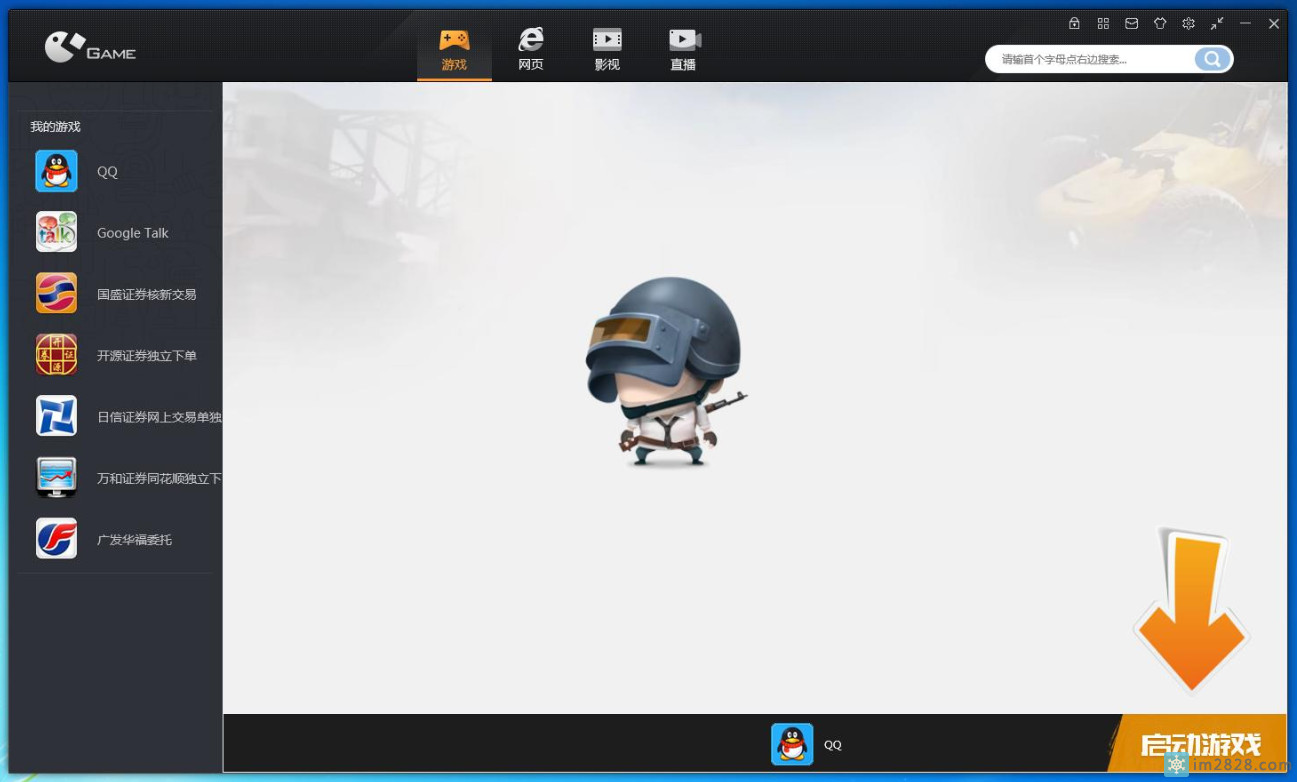Open the four-squares grid icon
This screenshot has height=782, width=1299.
(x=1103, y=24)
